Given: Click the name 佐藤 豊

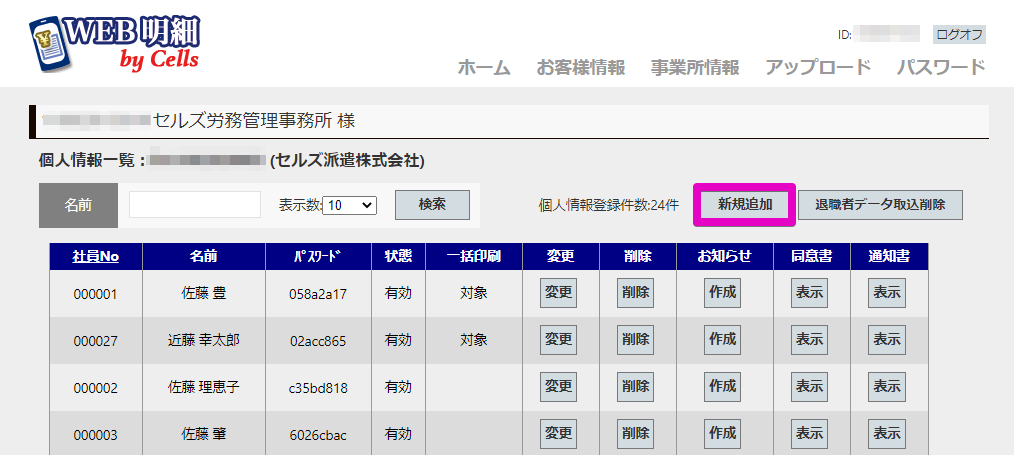Looking at the screenshot, I should point(204,293).
